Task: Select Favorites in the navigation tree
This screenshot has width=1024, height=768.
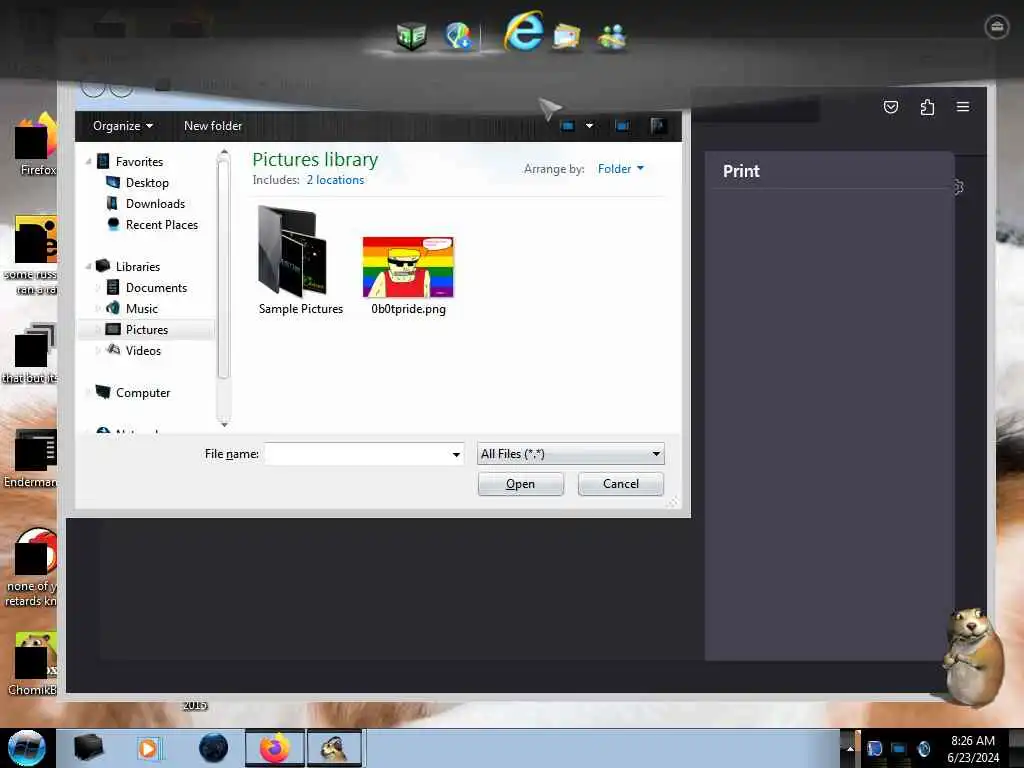Action: (139, 161)
